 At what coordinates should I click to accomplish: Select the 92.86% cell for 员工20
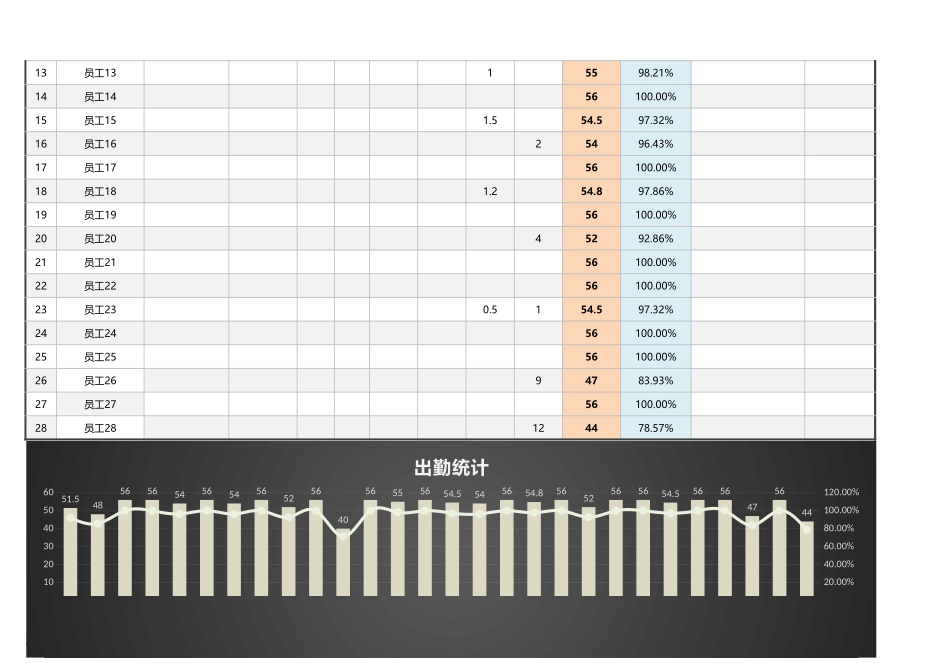click(656, 238)
